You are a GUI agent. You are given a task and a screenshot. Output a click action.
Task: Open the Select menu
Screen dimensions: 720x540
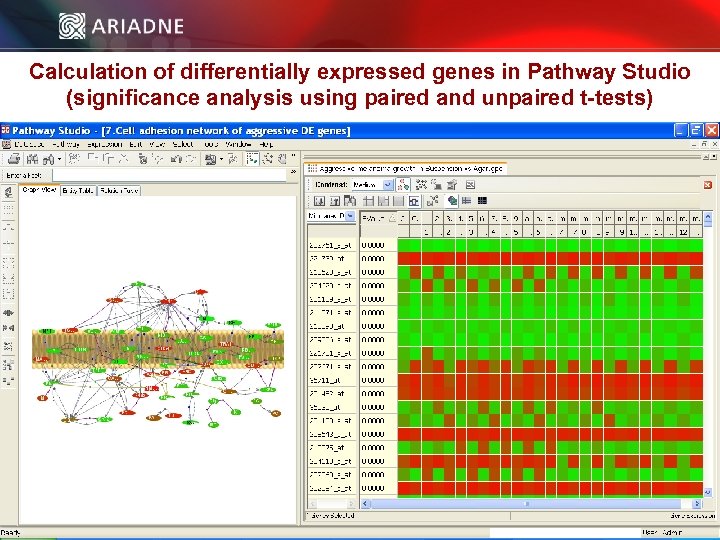click(x=183, y=144)
